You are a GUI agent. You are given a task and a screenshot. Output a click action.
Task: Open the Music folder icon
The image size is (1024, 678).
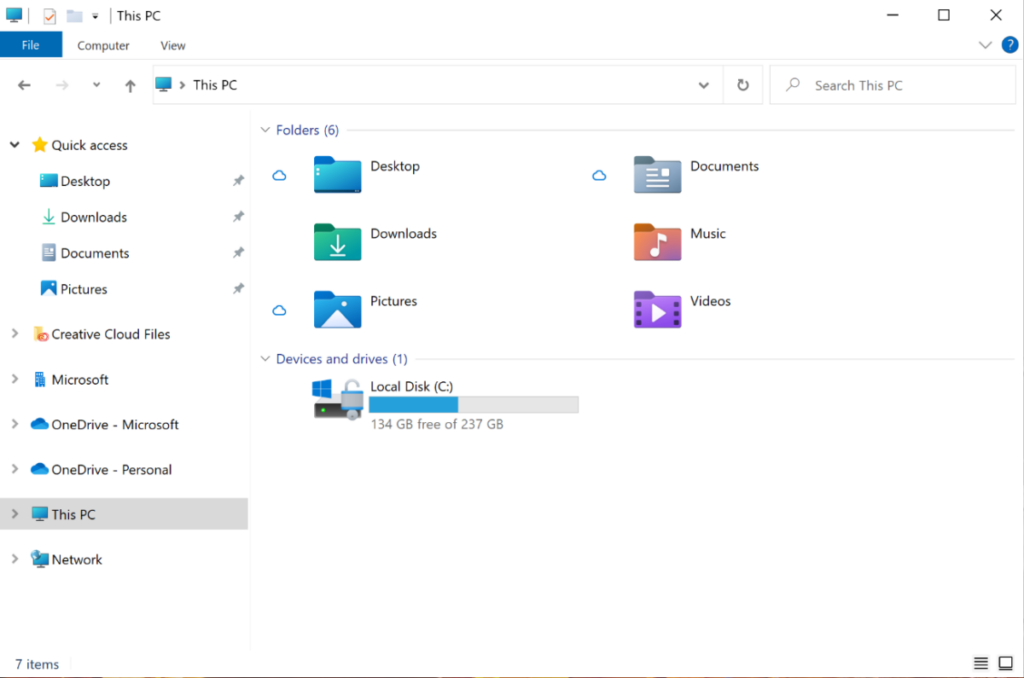pos(657,242)
